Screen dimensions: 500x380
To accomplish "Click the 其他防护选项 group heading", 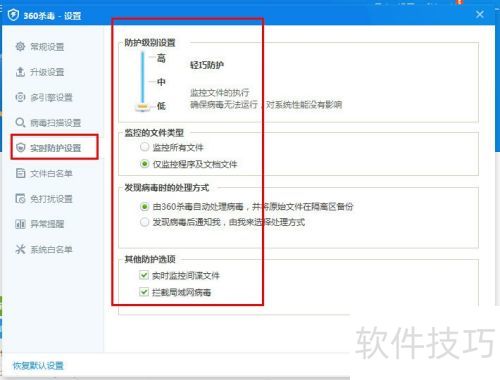I will point(150,259).
